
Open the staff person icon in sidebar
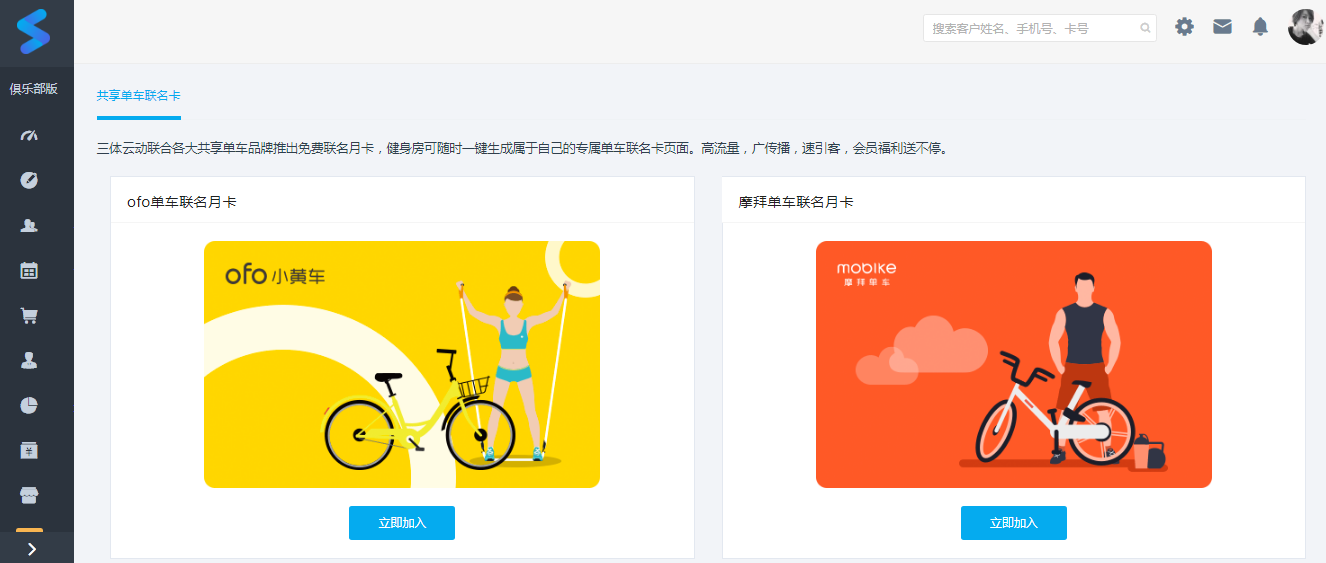pos(29,360)
